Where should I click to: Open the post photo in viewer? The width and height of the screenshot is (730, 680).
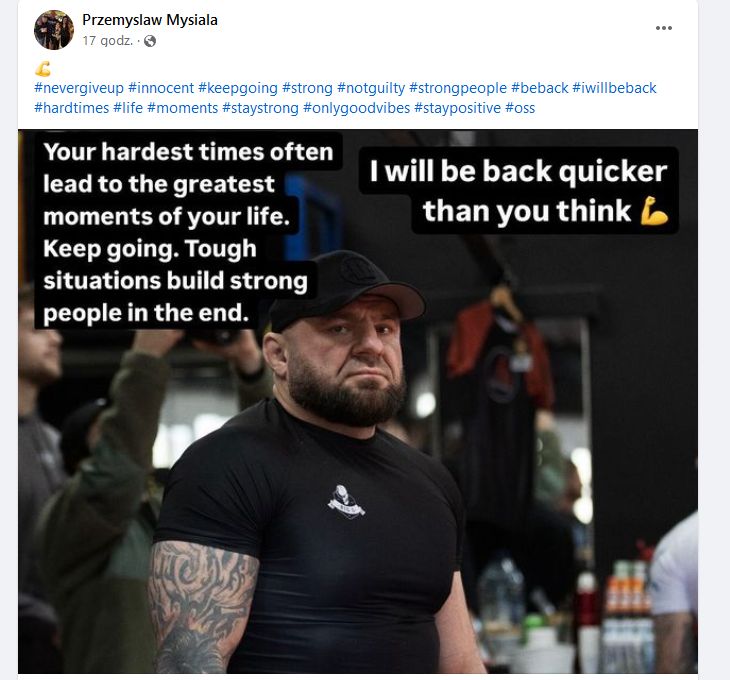click(x=358, y=401)
